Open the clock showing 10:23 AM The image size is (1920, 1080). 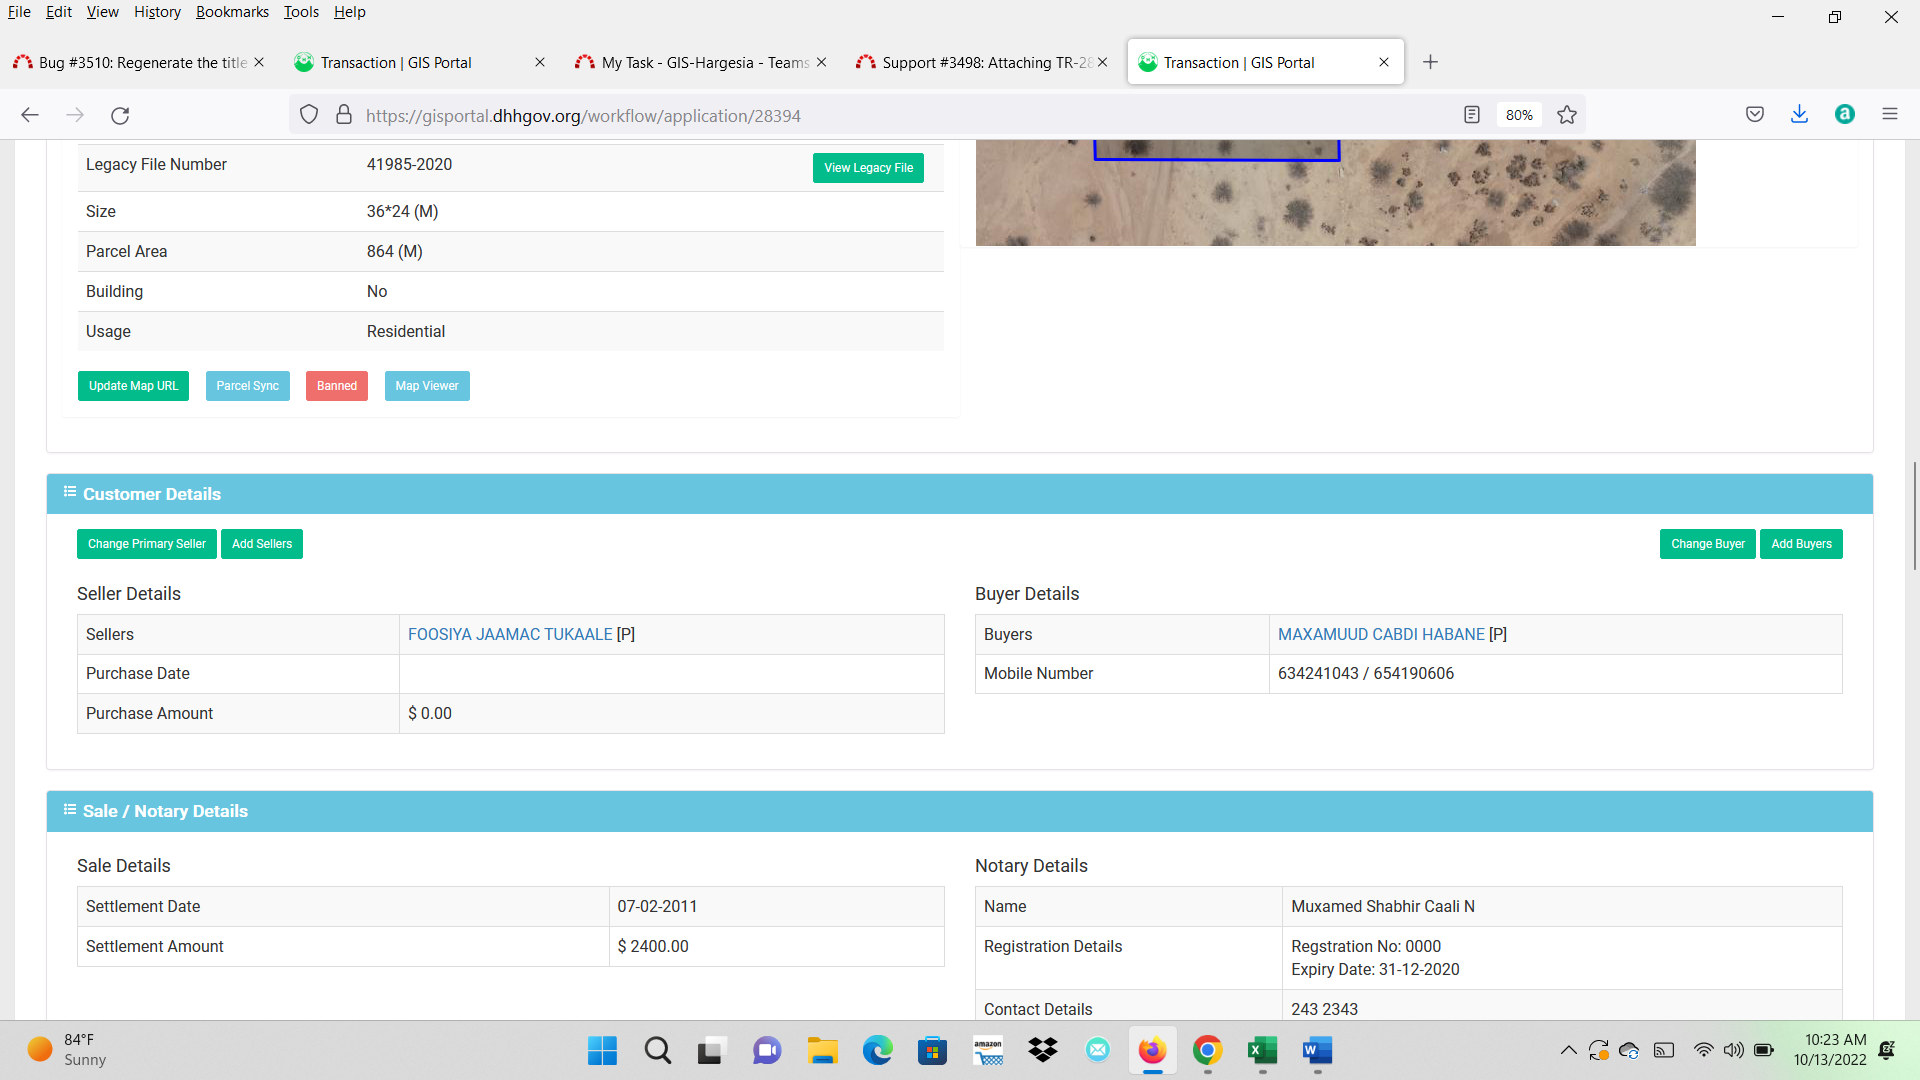[1830, 1050]
